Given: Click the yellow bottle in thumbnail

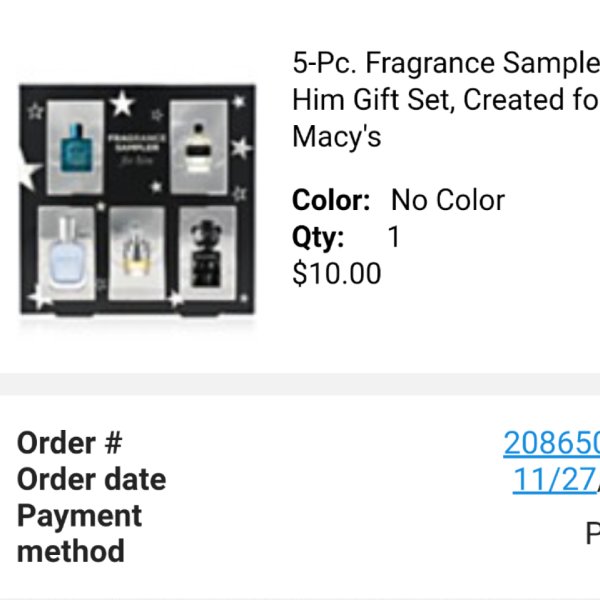Looking at the screenshot, I should point(136,251).
